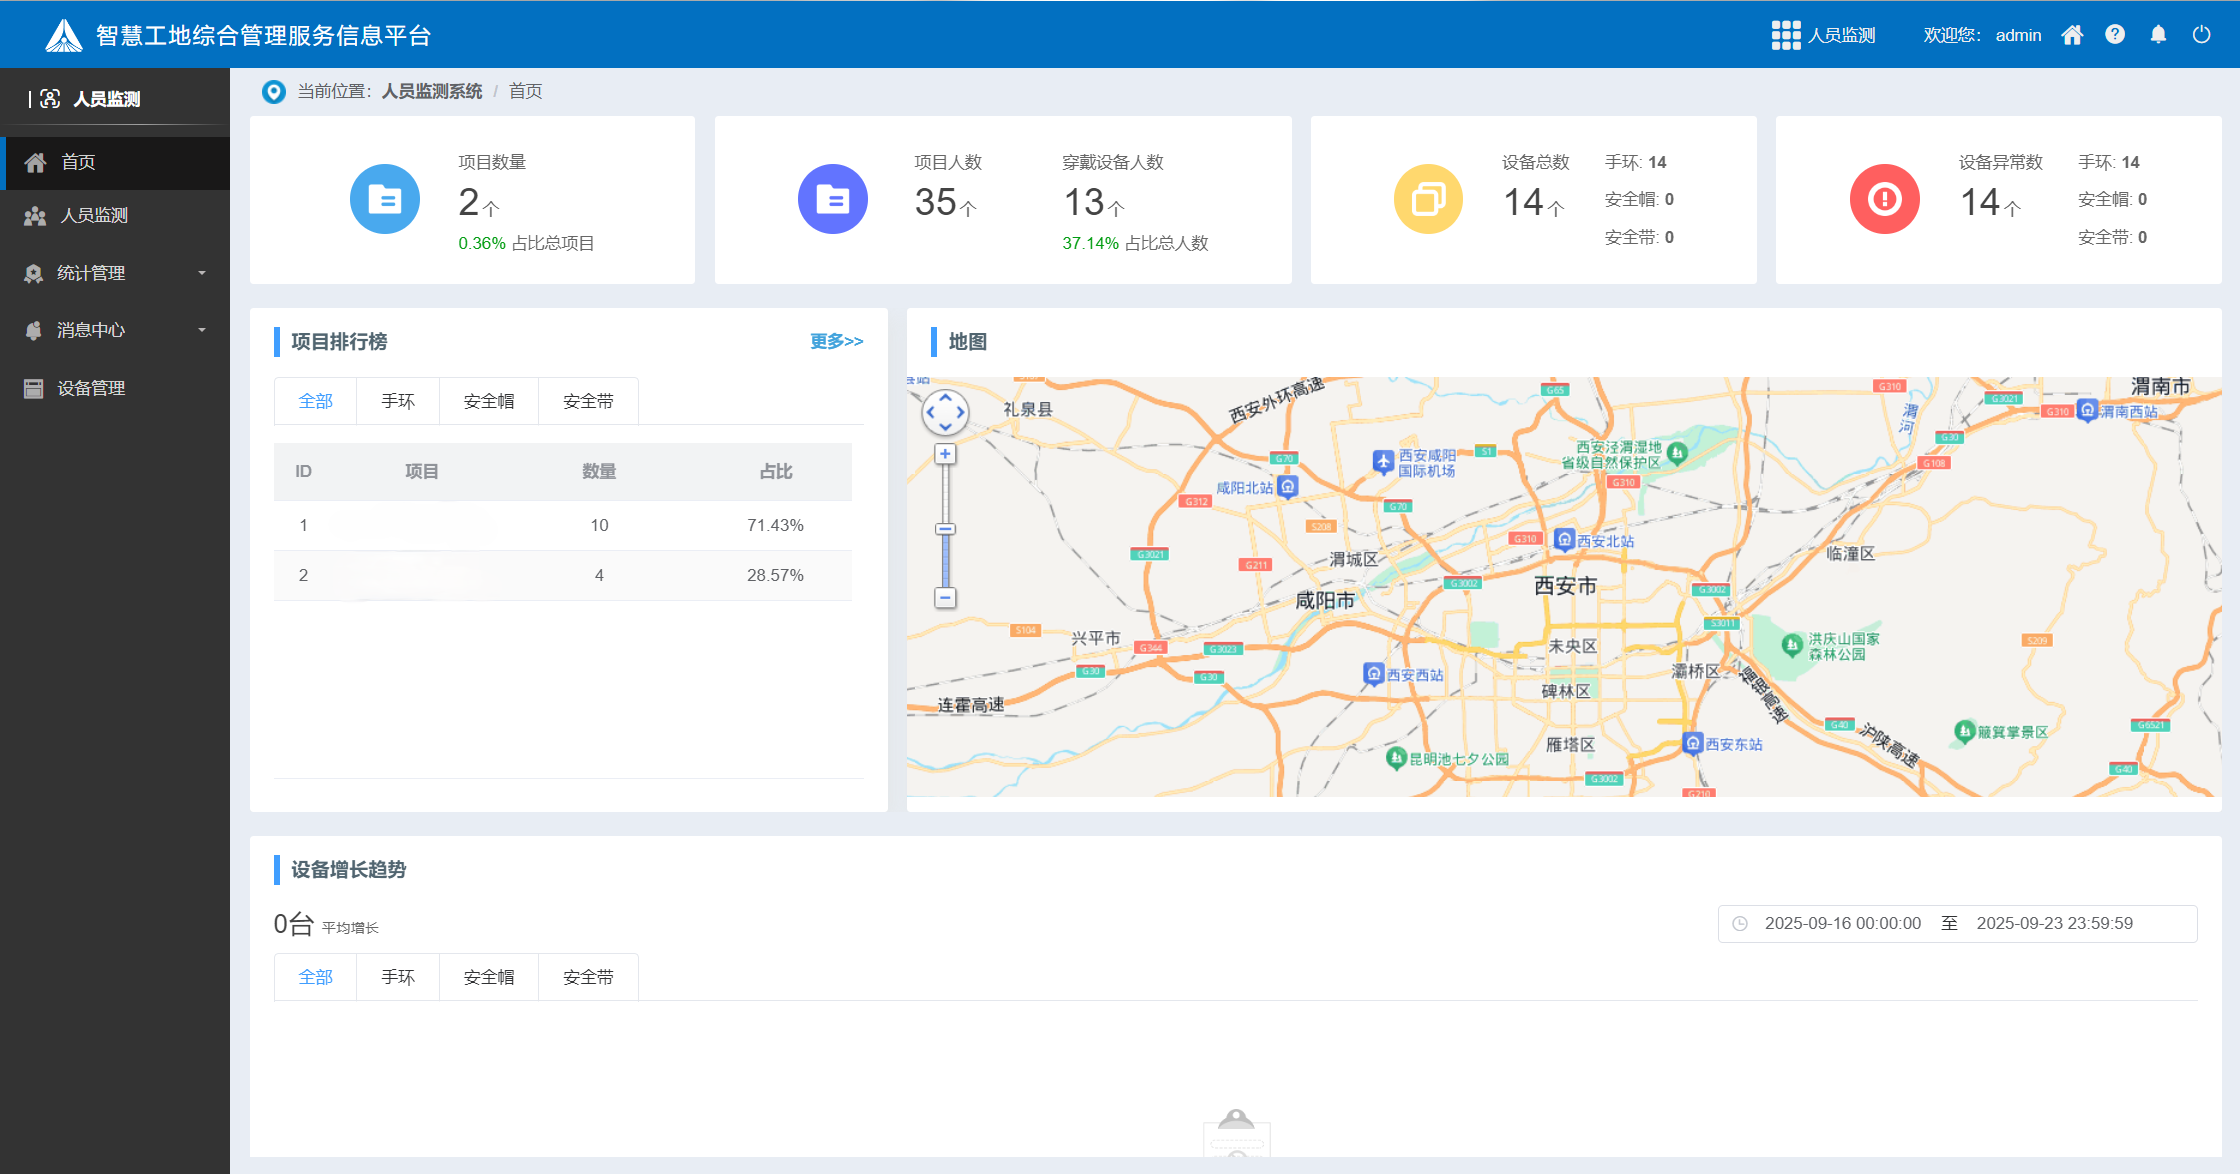Viewport: 2240px width, 1174px height.
Task: Click the 更多>> link
Action: pos(836,341)
